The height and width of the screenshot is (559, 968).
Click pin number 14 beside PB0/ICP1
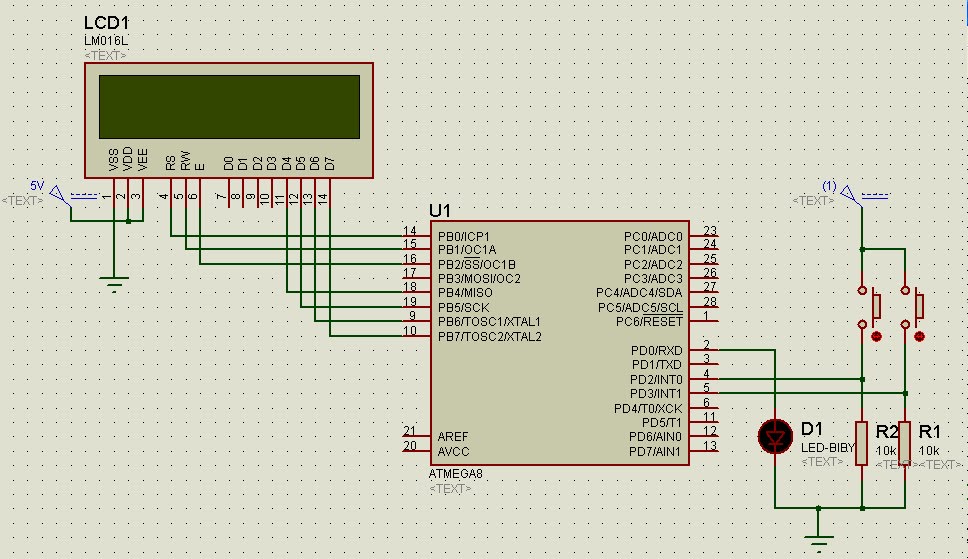pyautogui.click(x=410, y=231)
